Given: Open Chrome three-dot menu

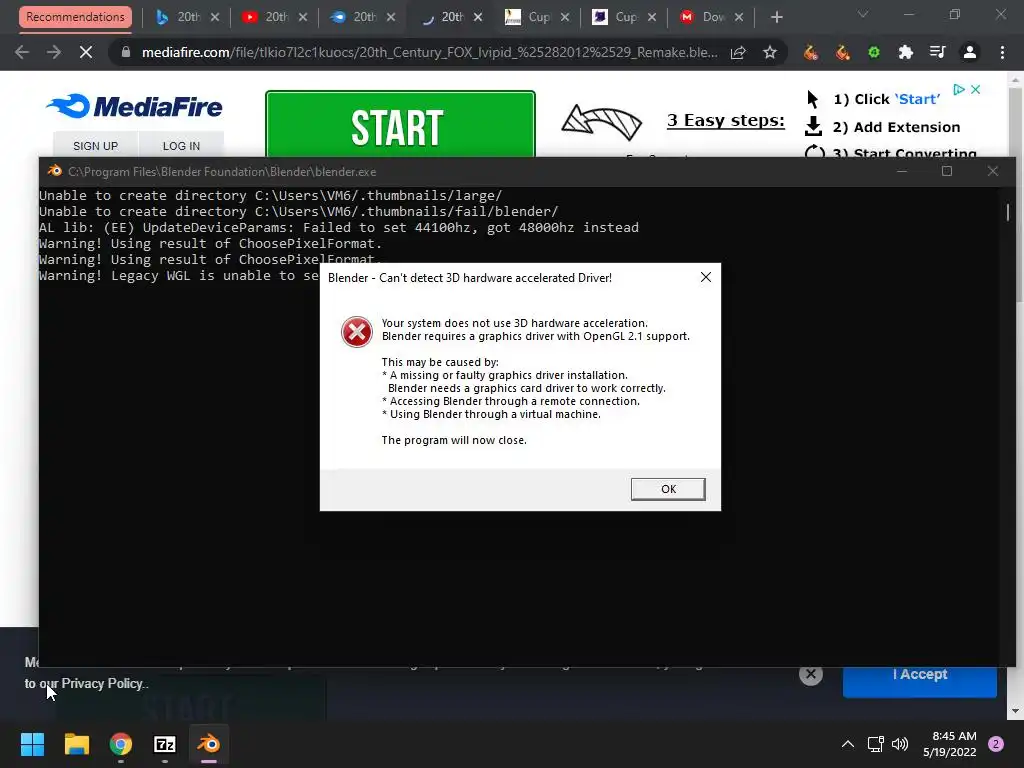Looking at the screenshot, I should [1002, 52].
